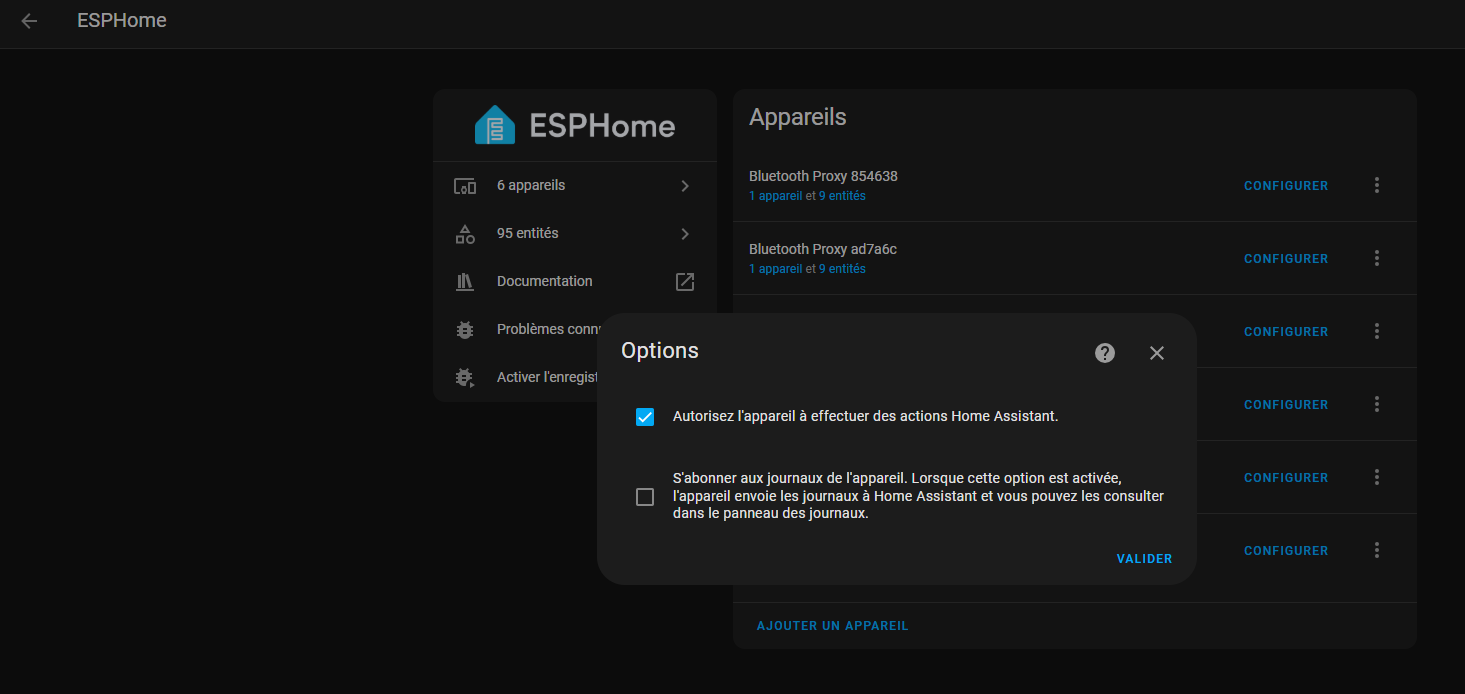1465x694 pixels.
Task: Click the bug icon beside Problèmes connus
Action: 465,330
